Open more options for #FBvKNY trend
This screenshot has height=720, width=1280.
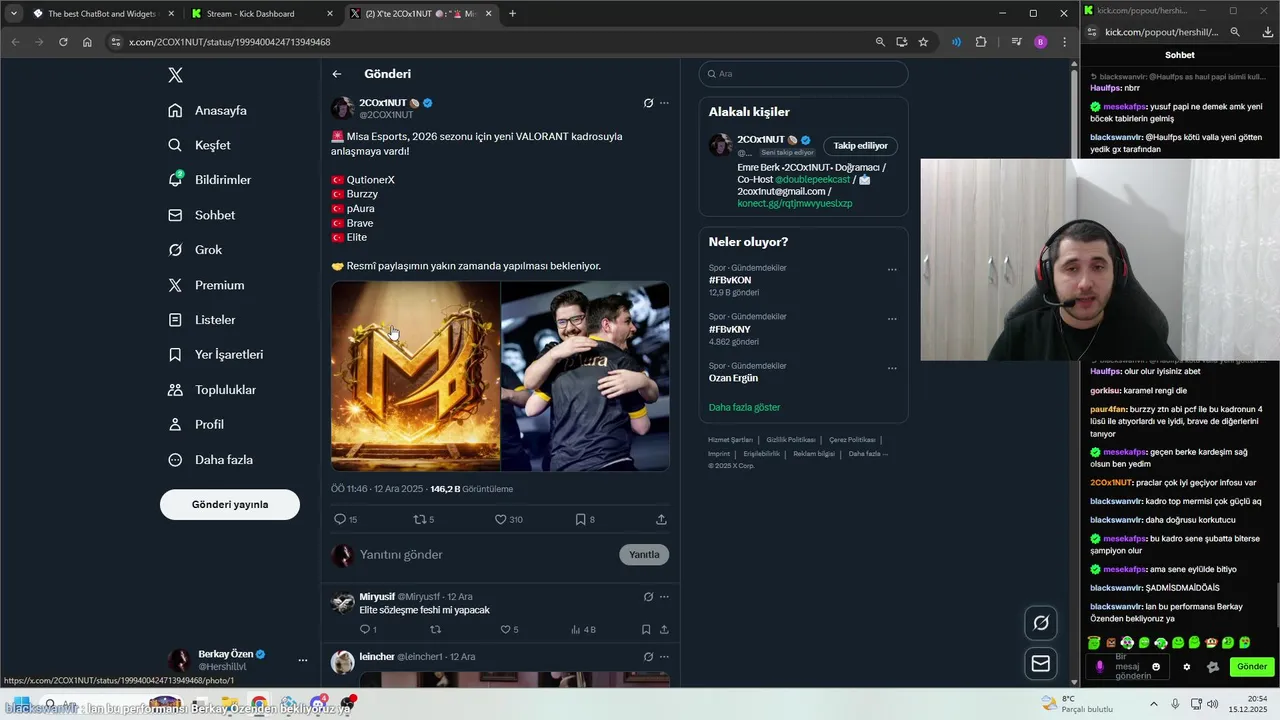[892, 318]
